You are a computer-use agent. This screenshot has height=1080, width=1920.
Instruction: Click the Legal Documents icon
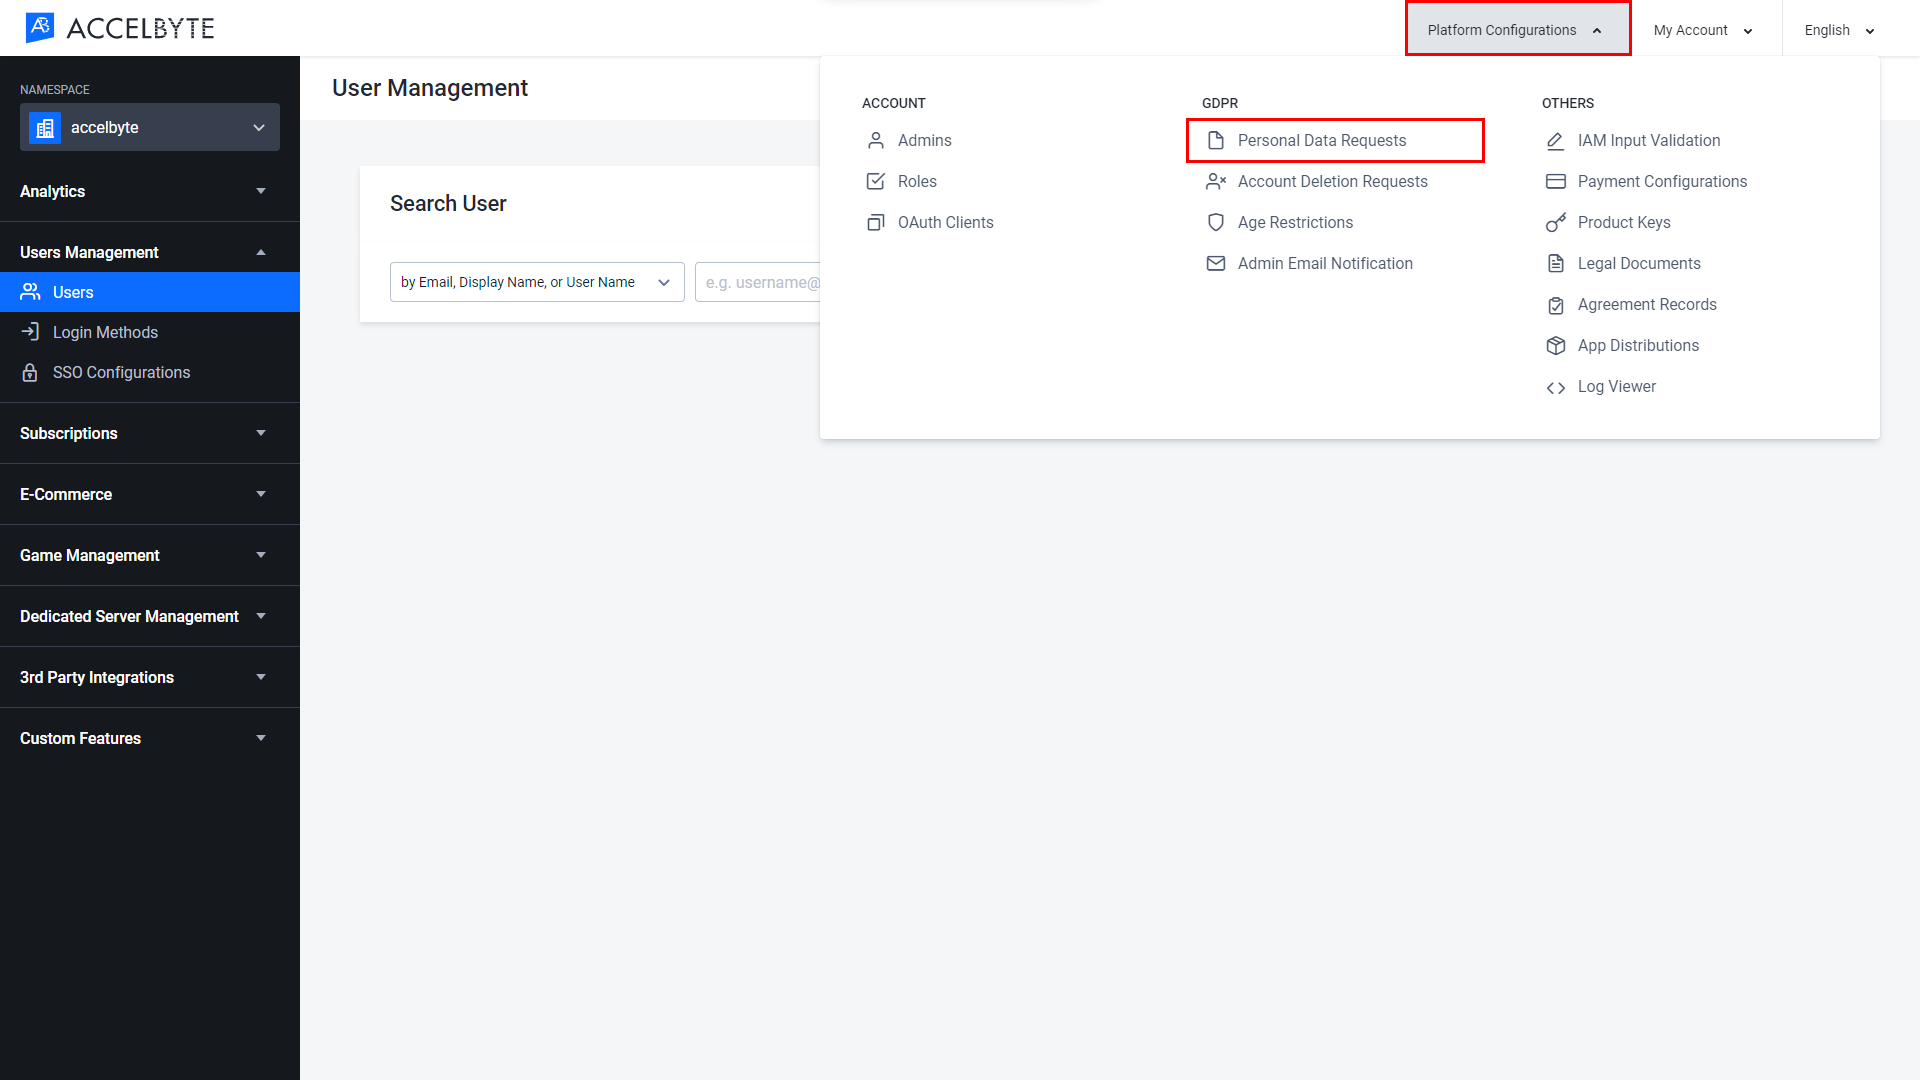(x=1555, y=264)
